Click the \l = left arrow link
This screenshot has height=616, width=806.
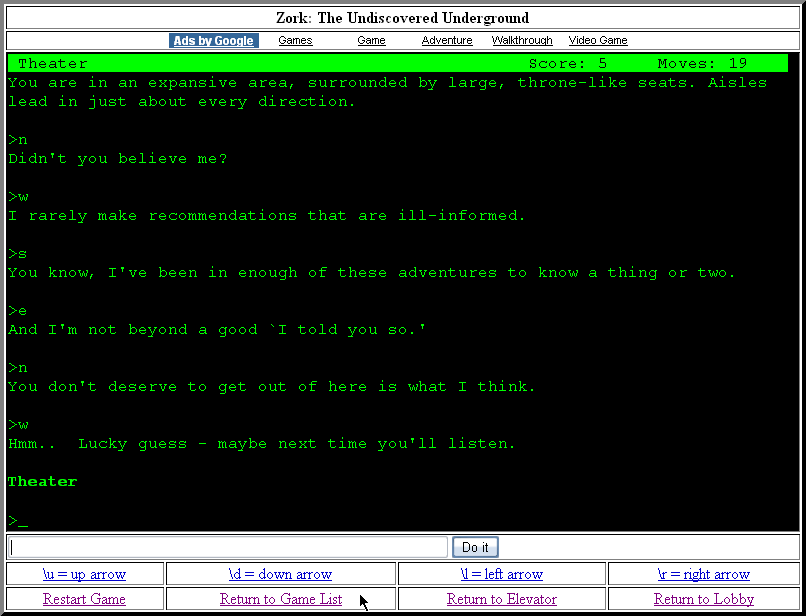pyautogui.click(x=502, y=574)
